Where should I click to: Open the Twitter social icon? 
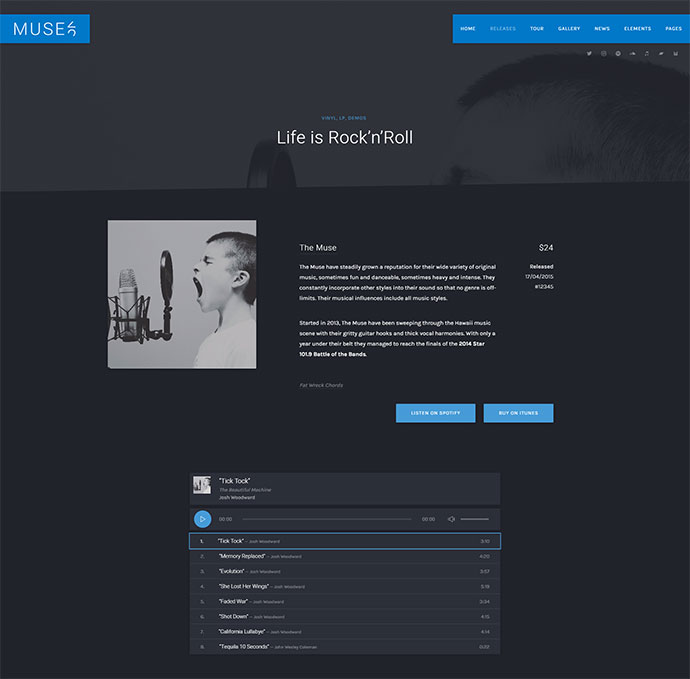coord(589,53)
